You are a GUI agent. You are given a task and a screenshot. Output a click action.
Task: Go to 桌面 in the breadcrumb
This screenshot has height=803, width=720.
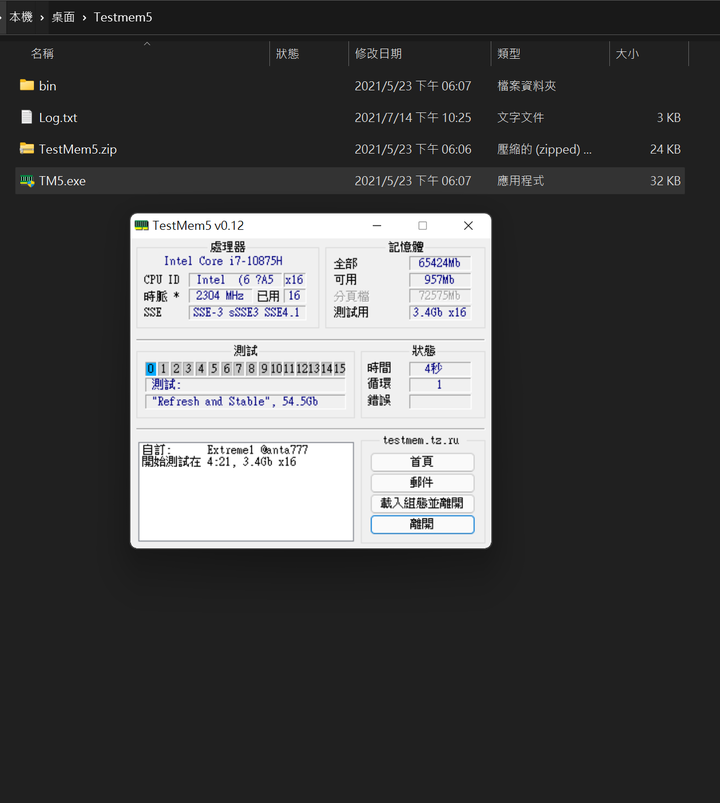coord(63,17)
